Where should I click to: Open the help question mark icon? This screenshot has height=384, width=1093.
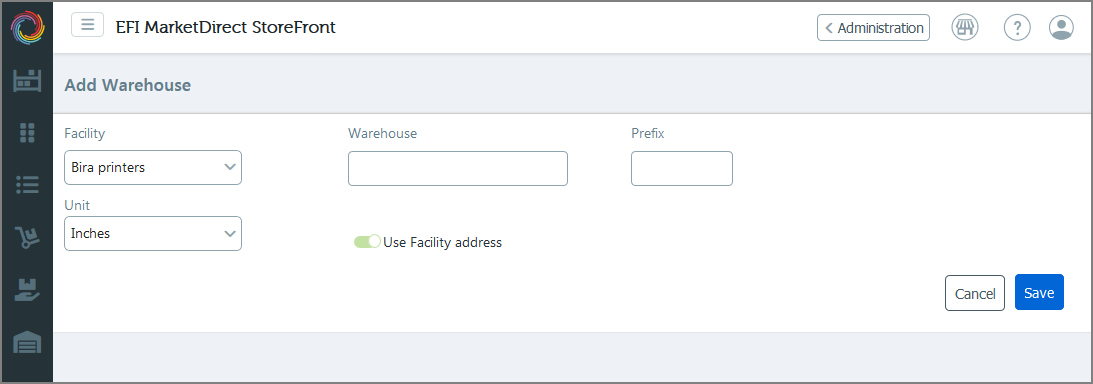(1017, 28)
